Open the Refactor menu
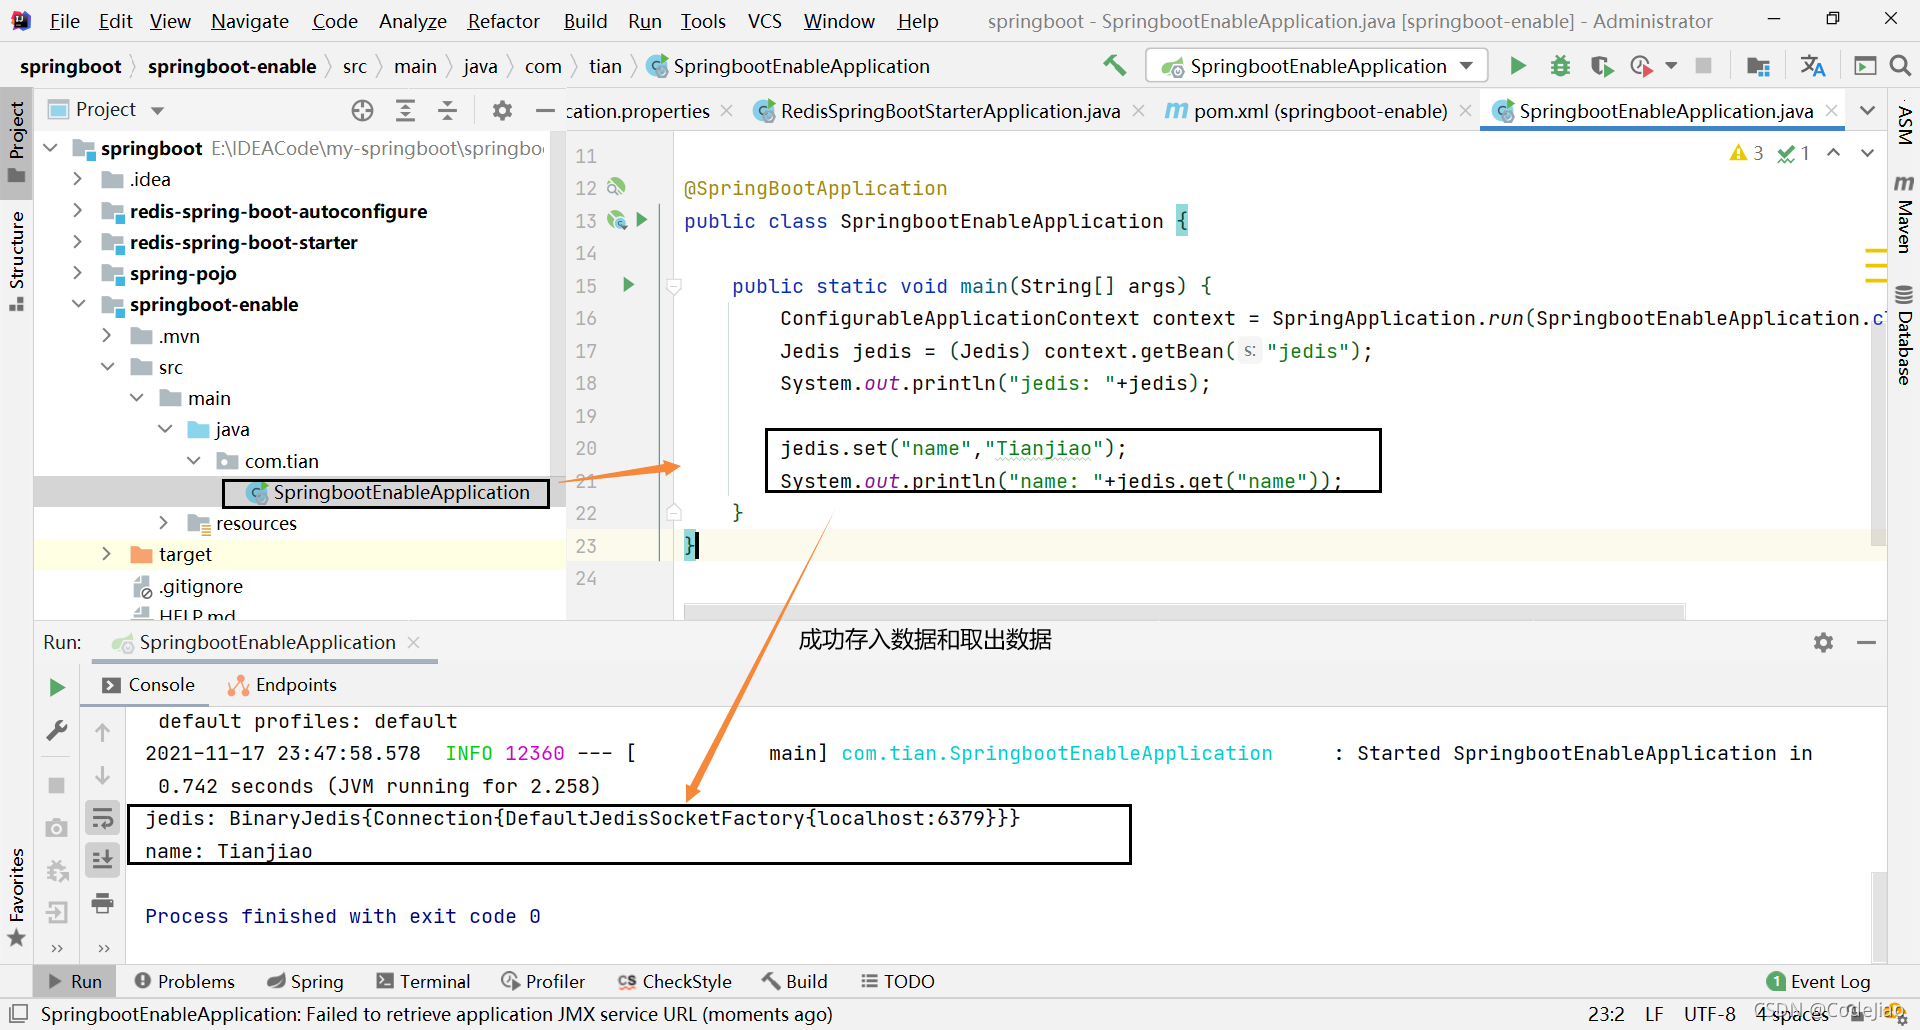This screenshot has width=1920, height=1030. click(503, 21)
